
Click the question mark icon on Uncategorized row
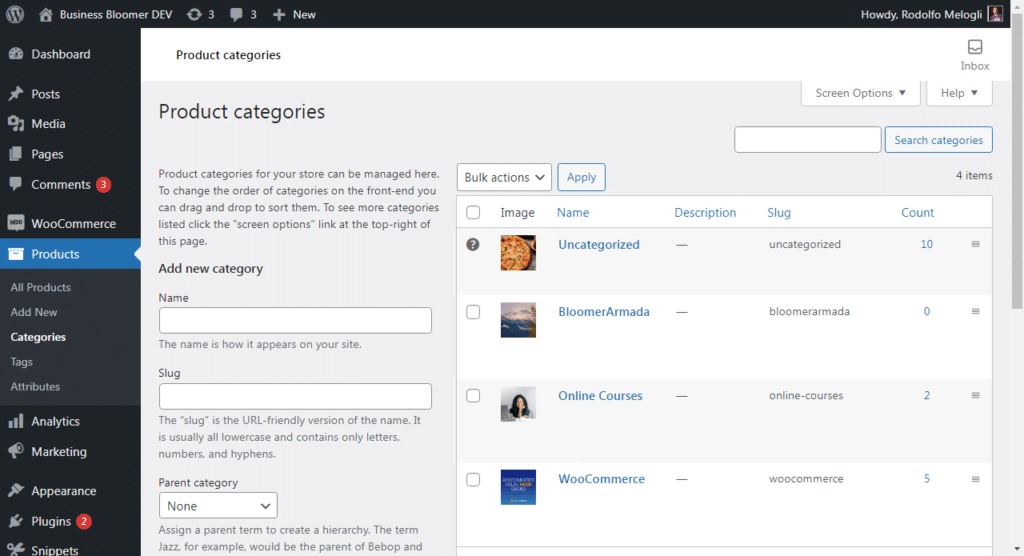pyautogui.click(x=473, y=244)
